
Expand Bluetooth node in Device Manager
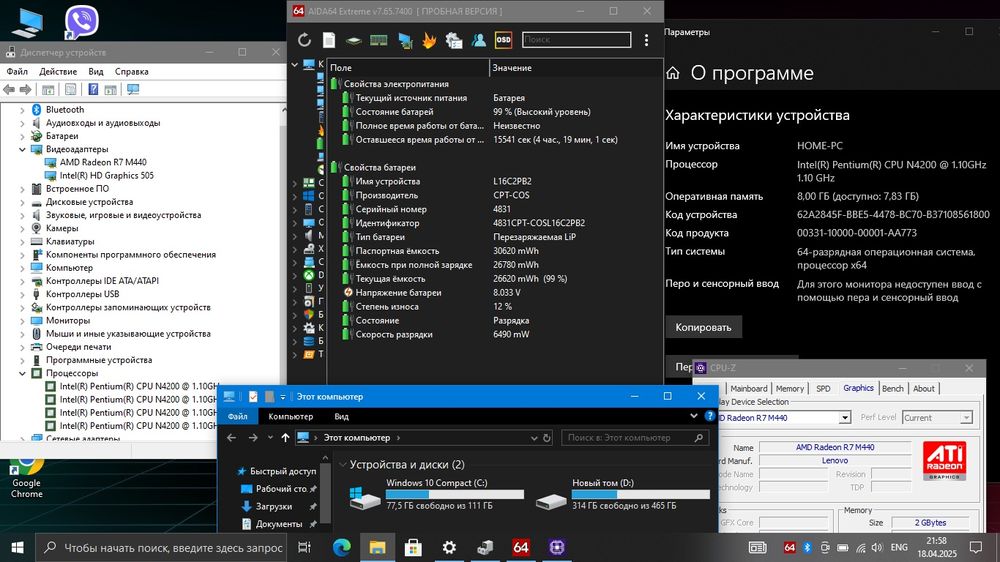point(22,110)
